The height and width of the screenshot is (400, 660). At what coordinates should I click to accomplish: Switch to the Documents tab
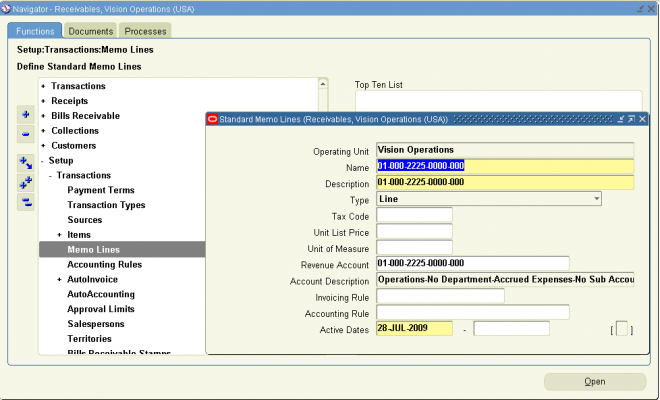point(90,31)
